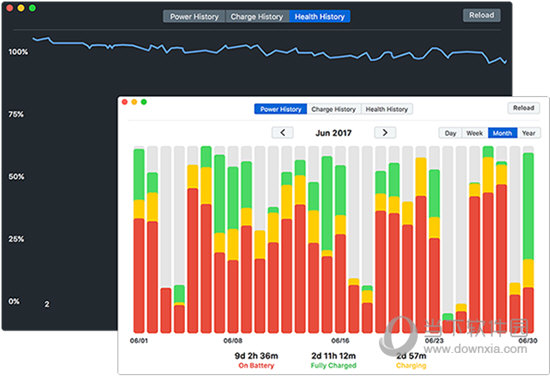
Task: Click the 06/23 date axis label
Action: 434,341
